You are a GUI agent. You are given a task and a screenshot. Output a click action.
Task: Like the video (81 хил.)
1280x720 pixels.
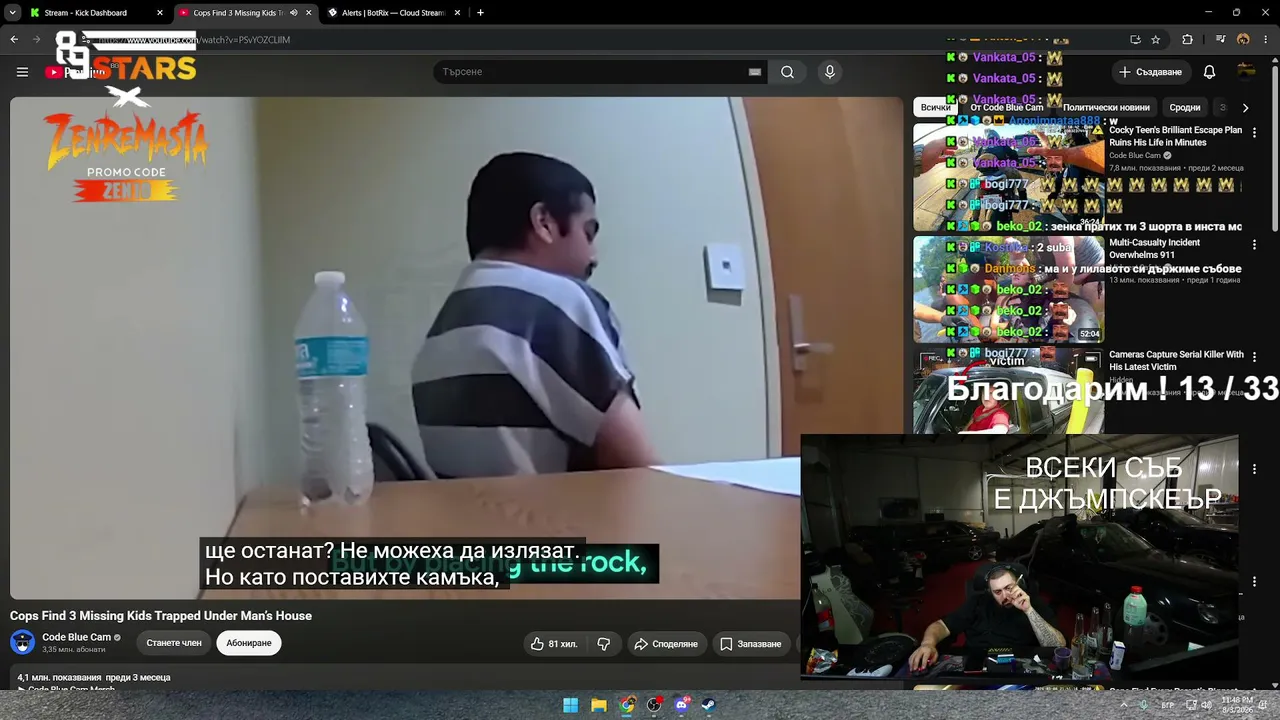click(554, 644)
